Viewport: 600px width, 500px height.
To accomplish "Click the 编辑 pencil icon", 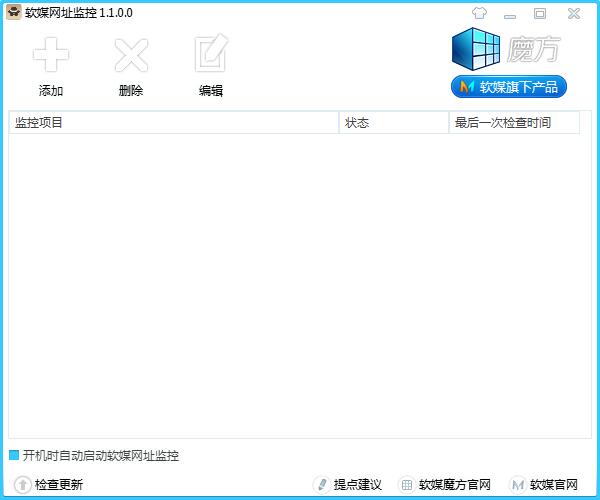I will click(211, 53).
